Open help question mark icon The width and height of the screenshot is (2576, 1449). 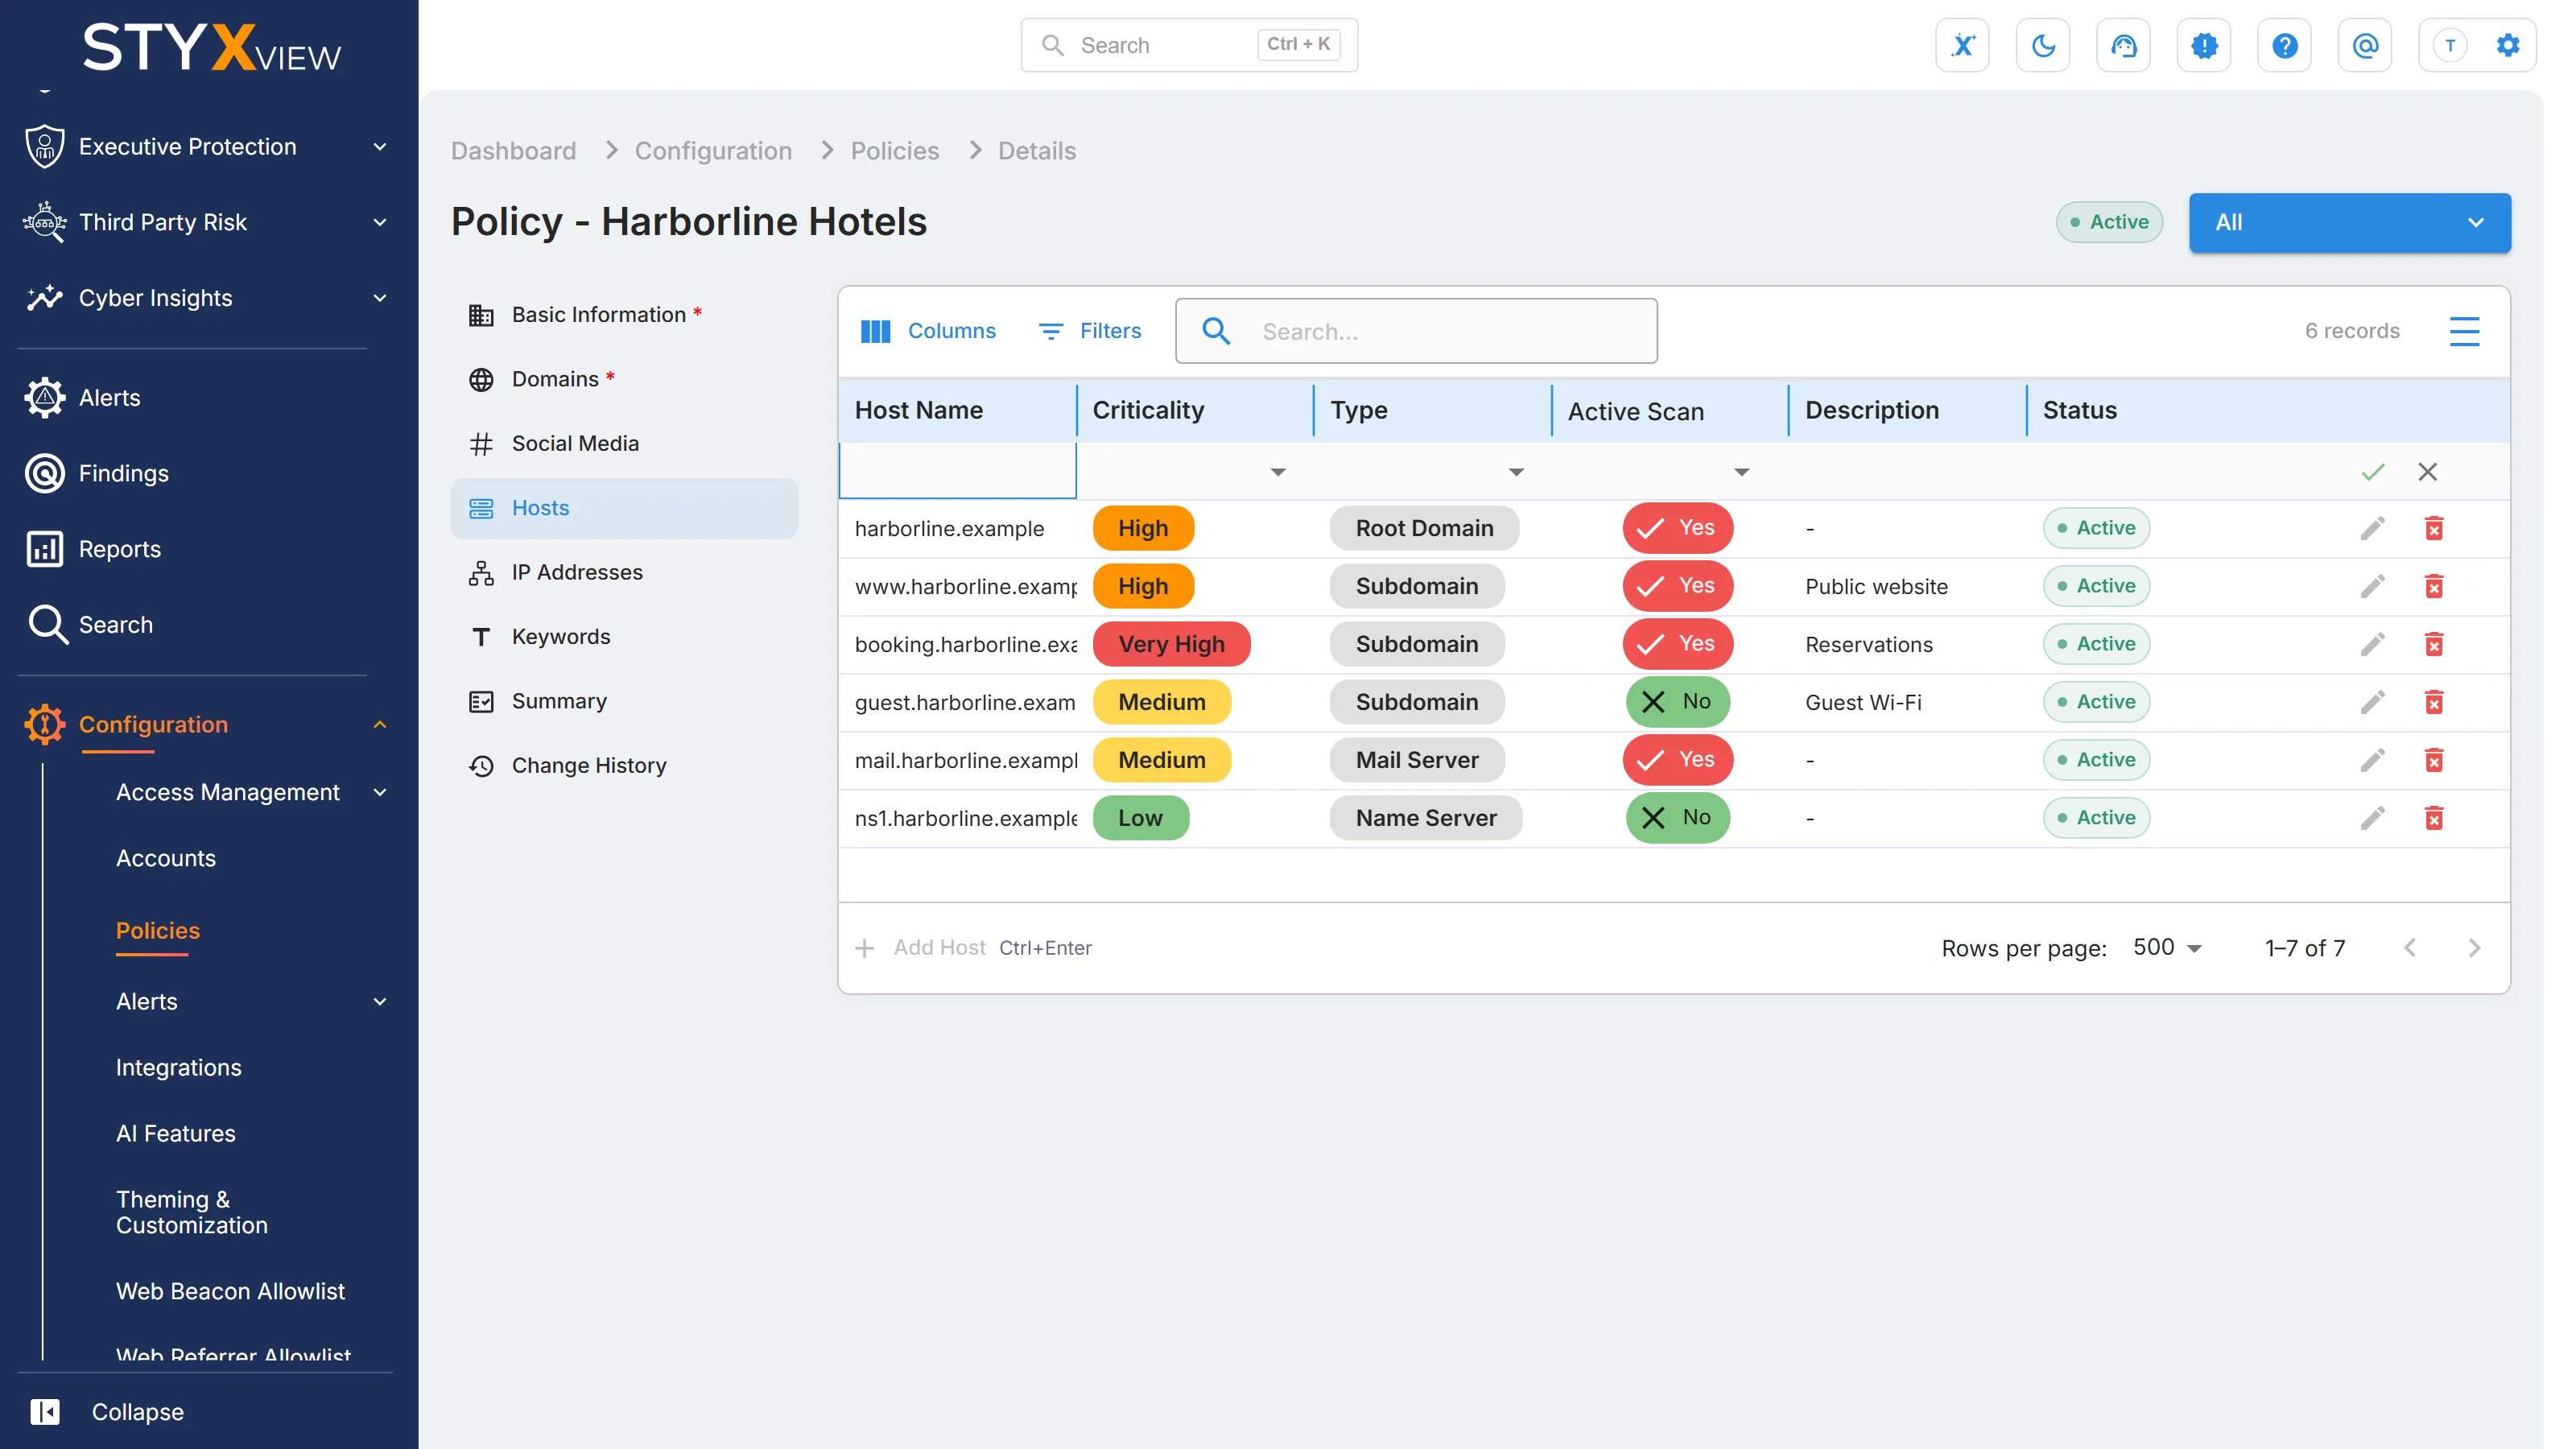(x=2284, y=45)
